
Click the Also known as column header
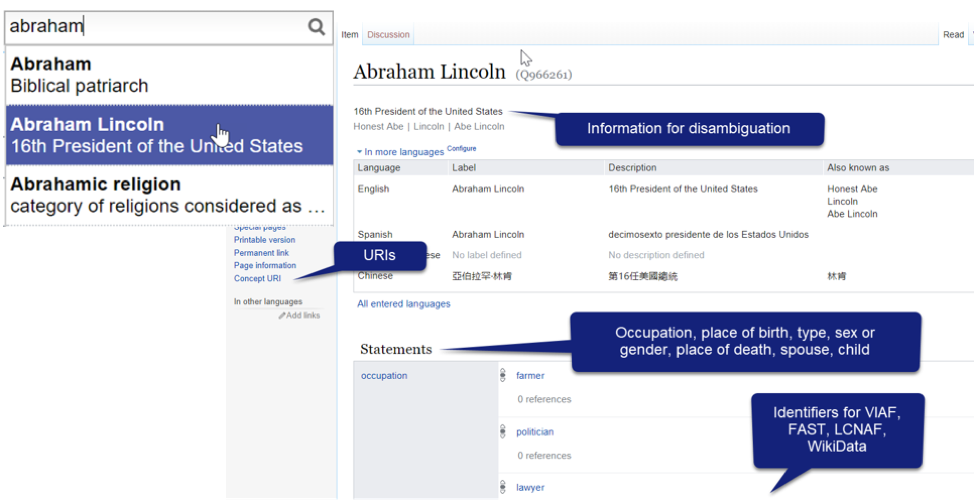[858, 168]
